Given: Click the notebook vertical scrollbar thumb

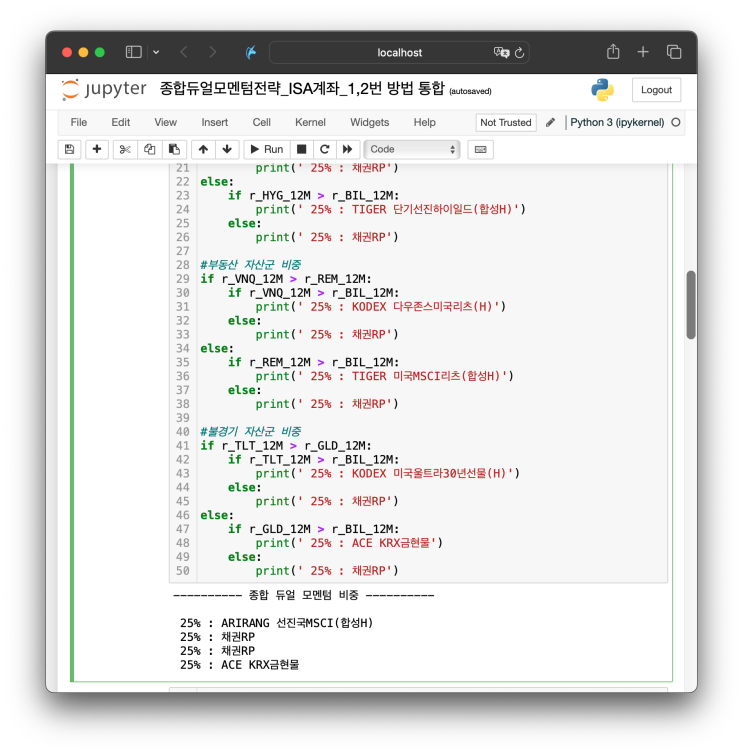Looking at the screenshot, I should tap(691, 305).
